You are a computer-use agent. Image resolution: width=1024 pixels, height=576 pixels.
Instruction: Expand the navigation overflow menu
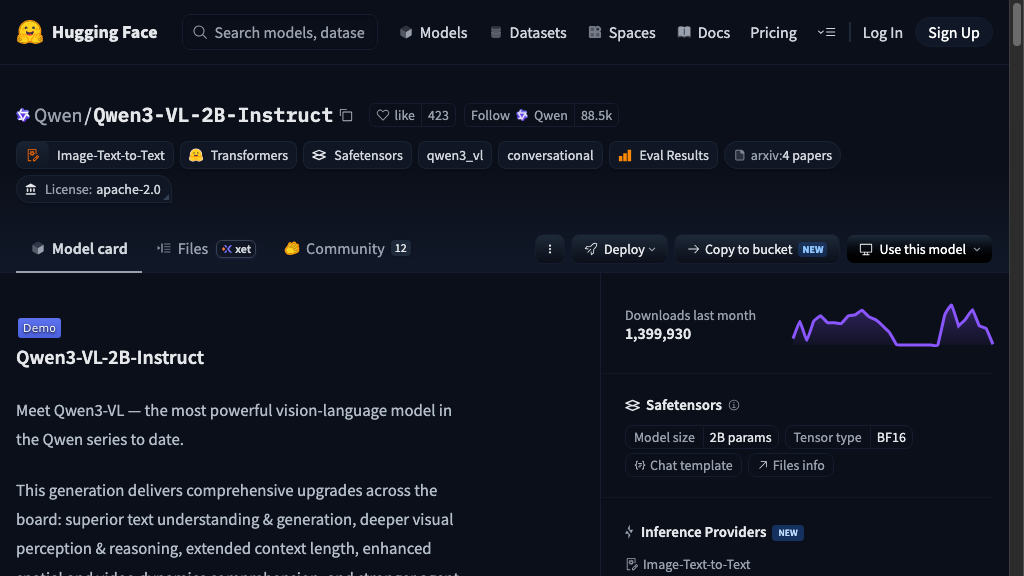click(x=826, y=33)
